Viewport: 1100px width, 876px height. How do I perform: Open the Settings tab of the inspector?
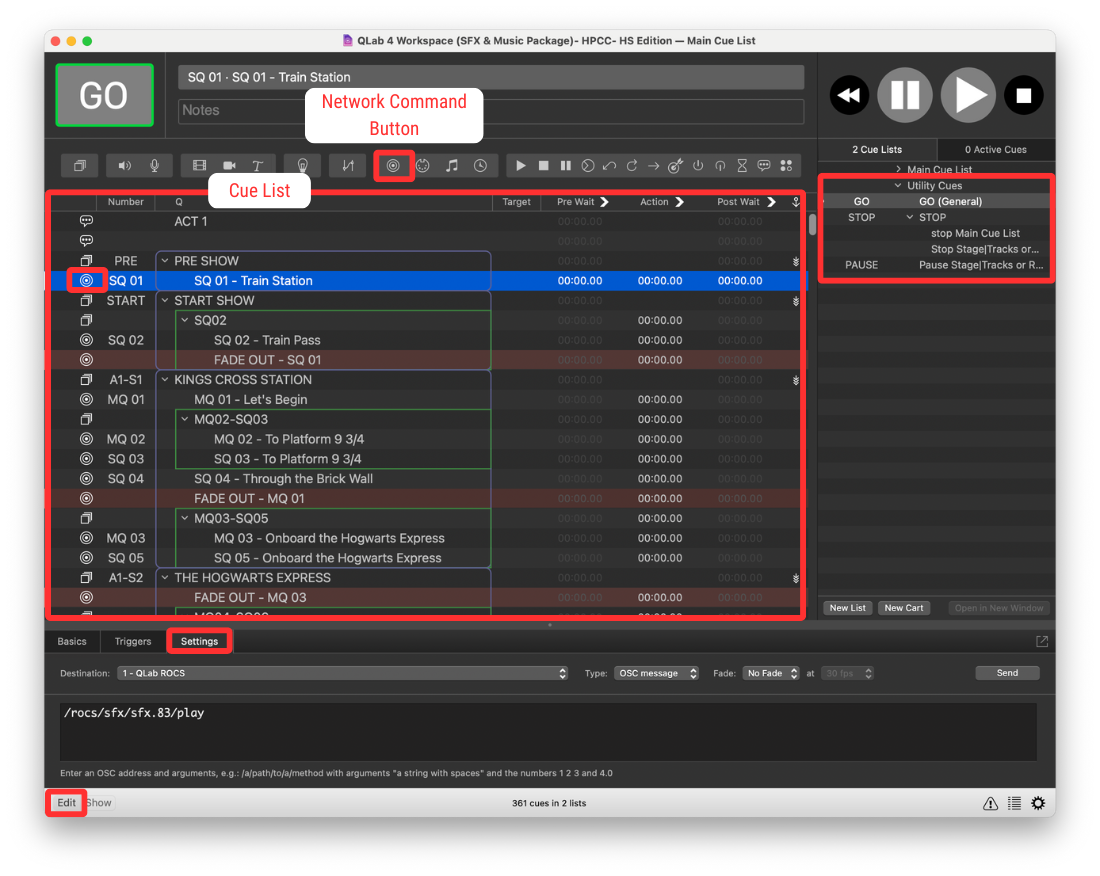[x=199, y=641]
